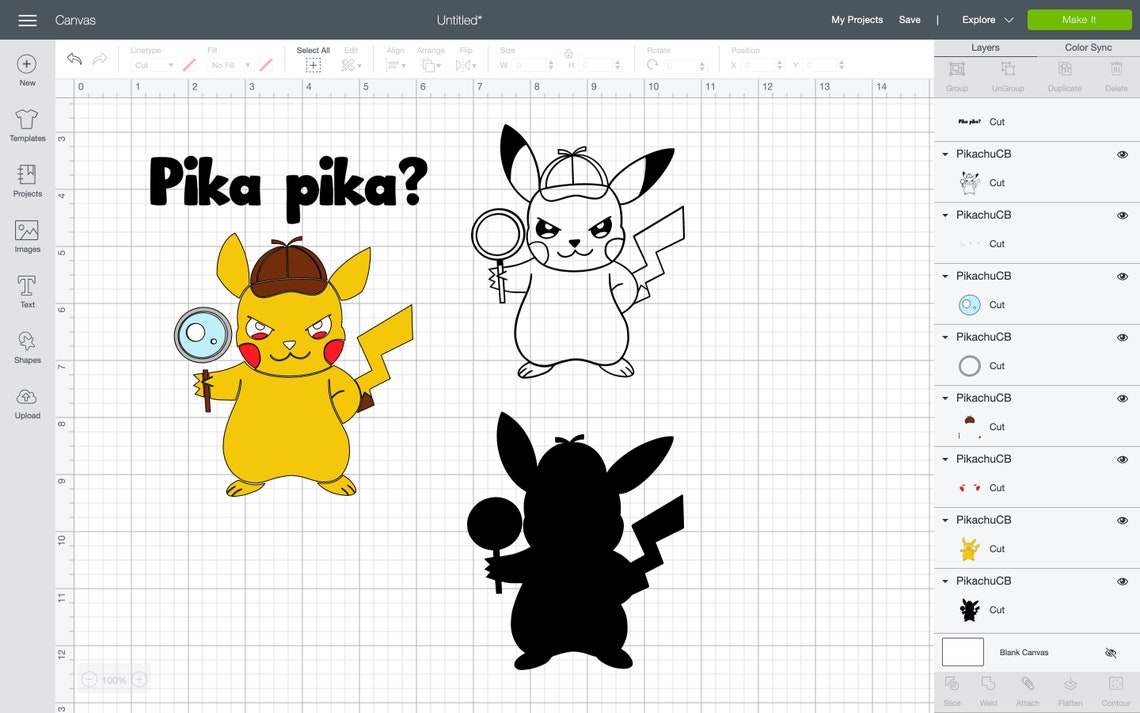The image size is (1140, 713).
Task: Open the Align options
Action: tap(396, 65)
